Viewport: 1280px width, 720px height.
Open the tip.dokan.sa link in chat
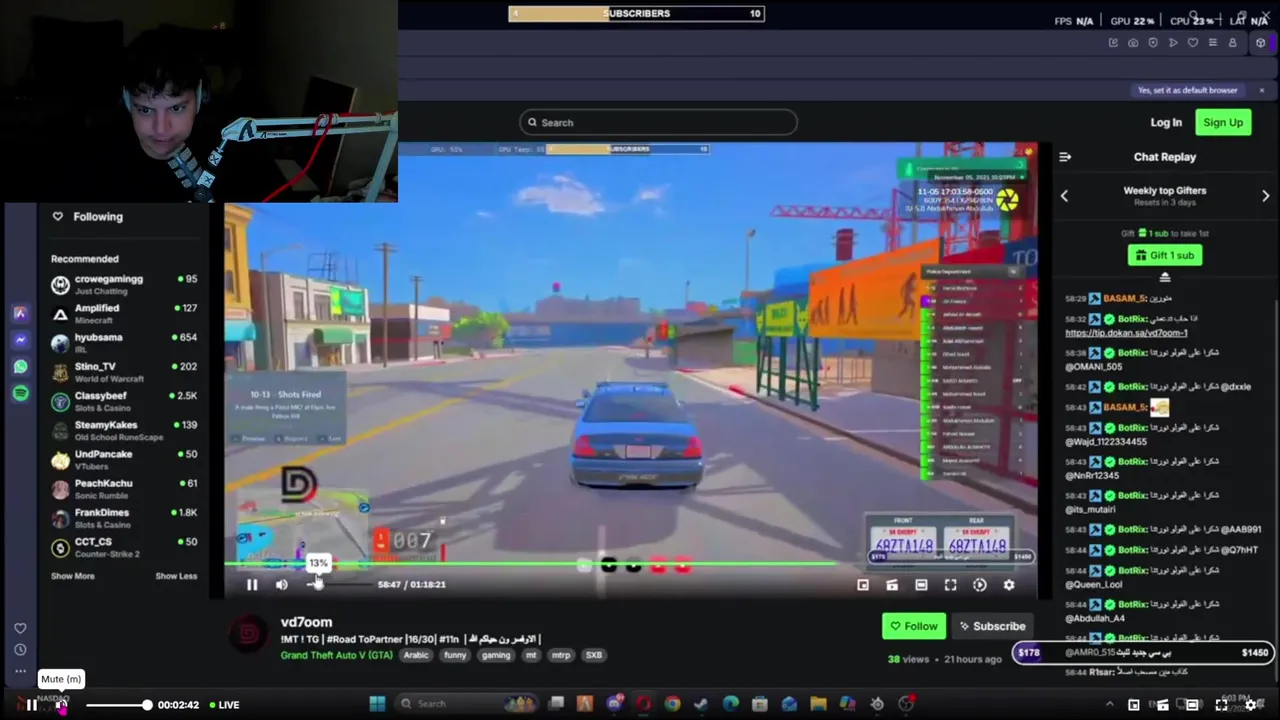(1126, 333)
